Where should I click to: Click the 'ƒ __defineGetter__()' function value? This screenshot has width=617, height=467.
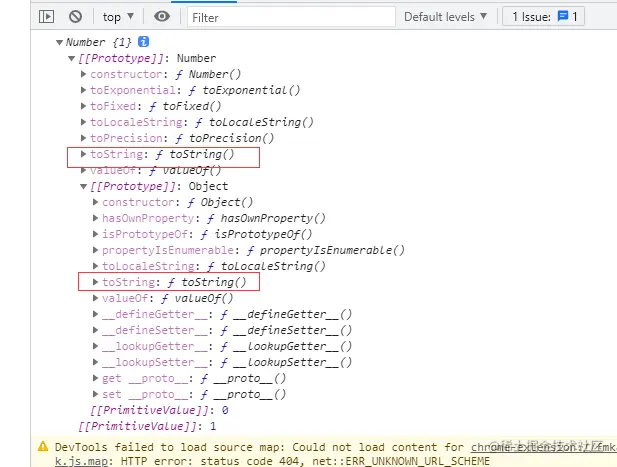coord(286,314)
